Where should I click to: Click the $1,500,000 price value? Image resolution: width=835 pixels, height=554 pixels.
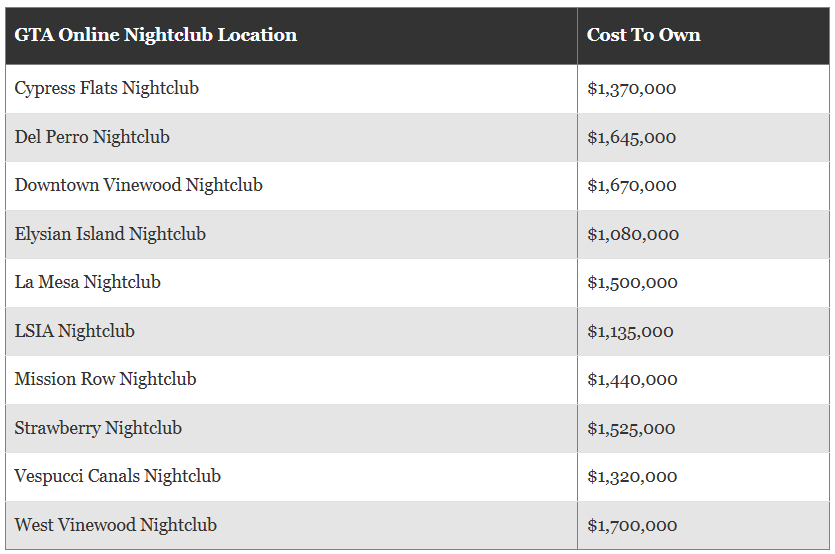(x=632, y=283)
